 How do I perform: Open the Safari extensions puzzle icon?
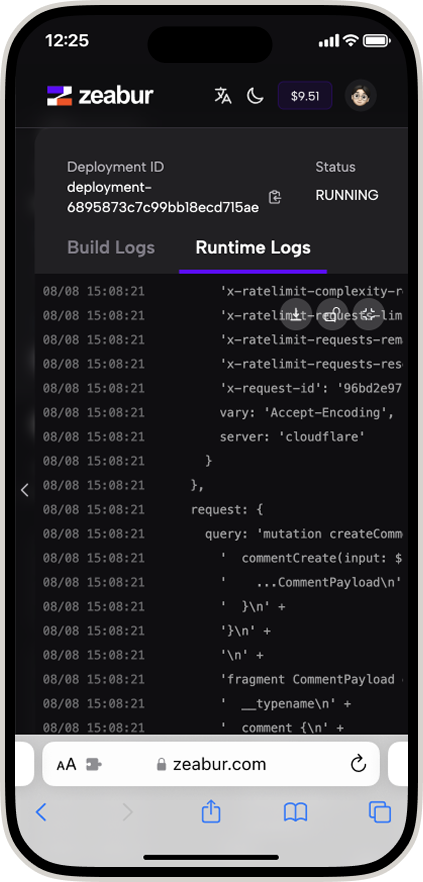click(x=93, y=764)
